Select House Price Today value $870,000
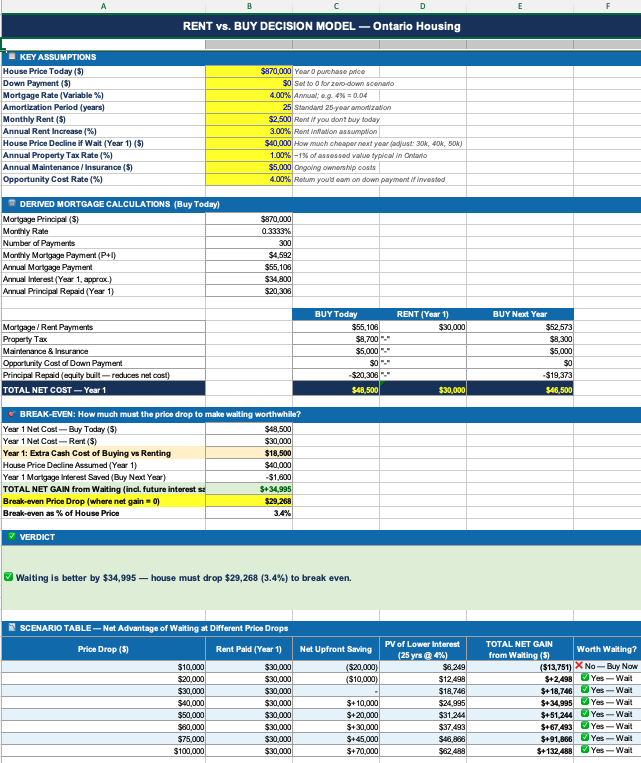 249,72
